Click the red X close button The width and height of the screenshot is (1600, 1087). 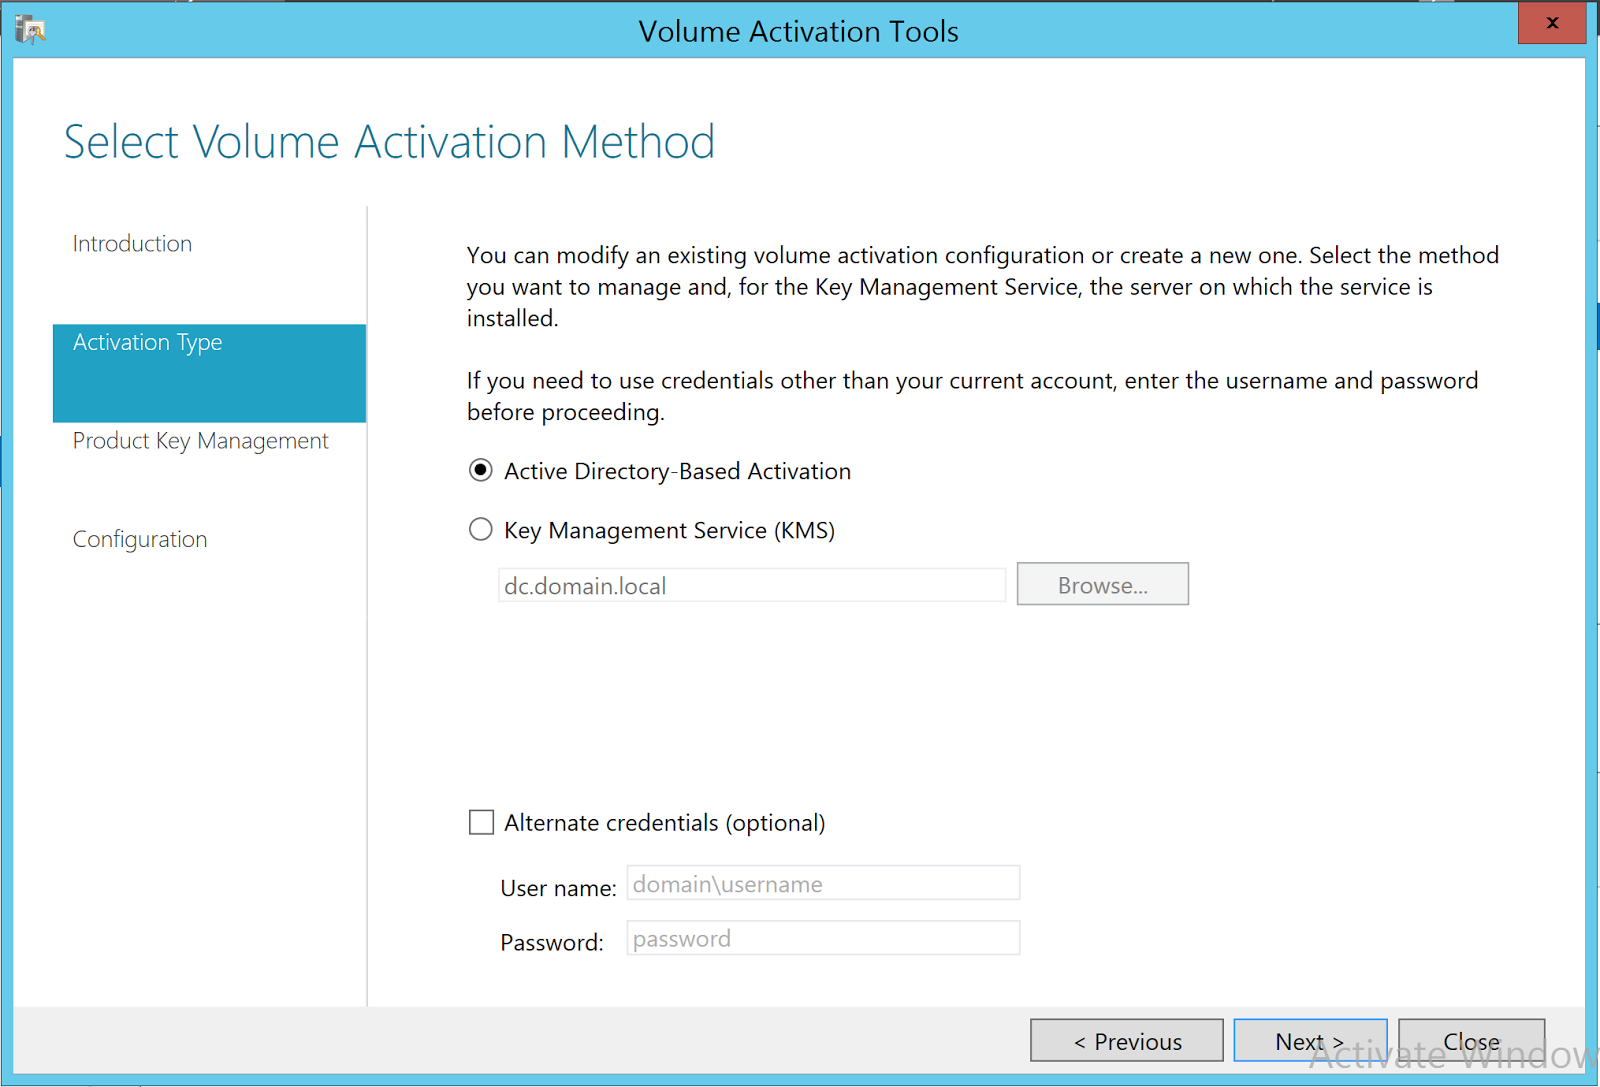click(x=1551, y=22)
